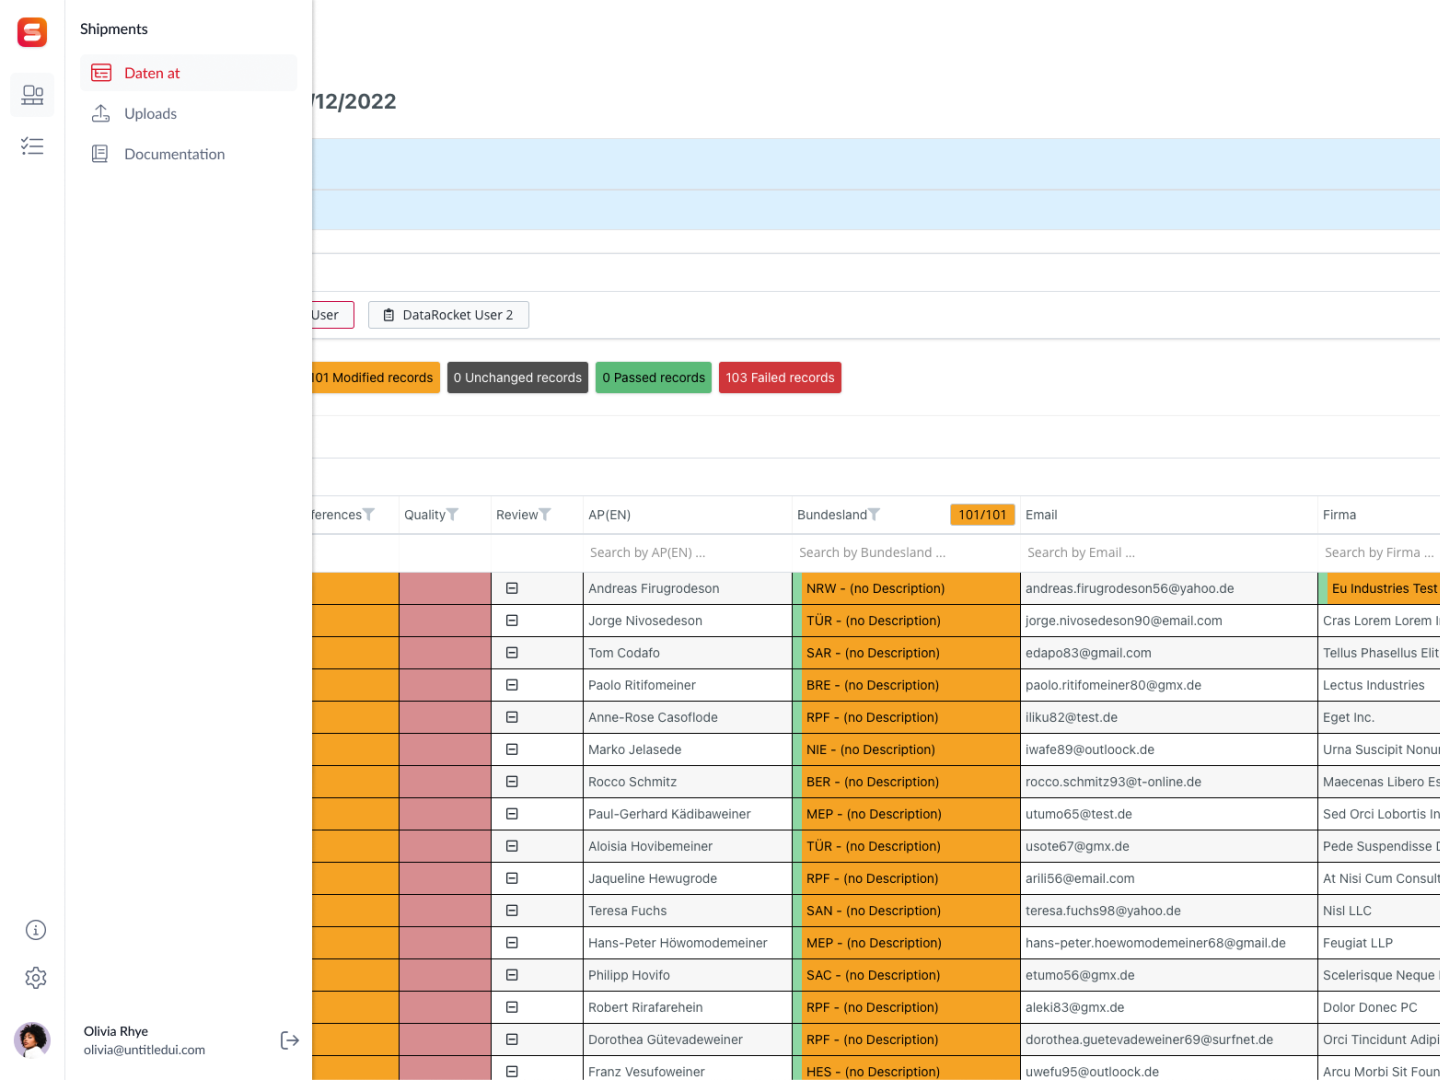Click the Daten at table icon
The image size is (1440, 1080).
click(101, 73)
